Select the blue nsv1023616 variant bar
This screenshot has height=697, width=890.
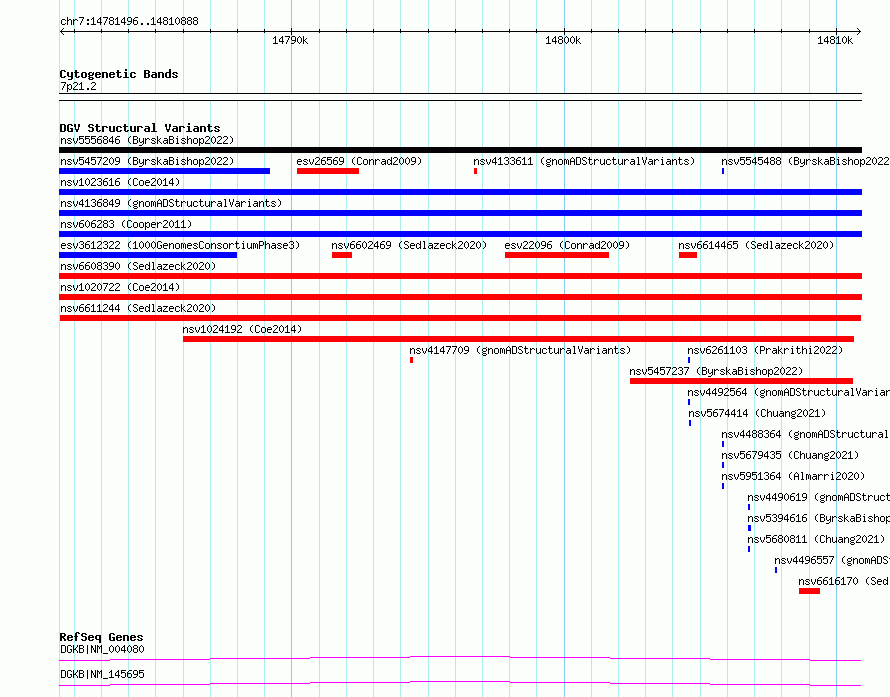point(460,192)
